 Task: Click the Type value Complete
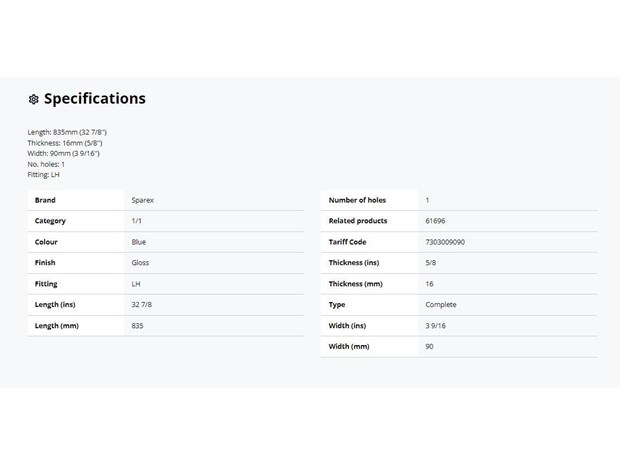click(441, 305)
